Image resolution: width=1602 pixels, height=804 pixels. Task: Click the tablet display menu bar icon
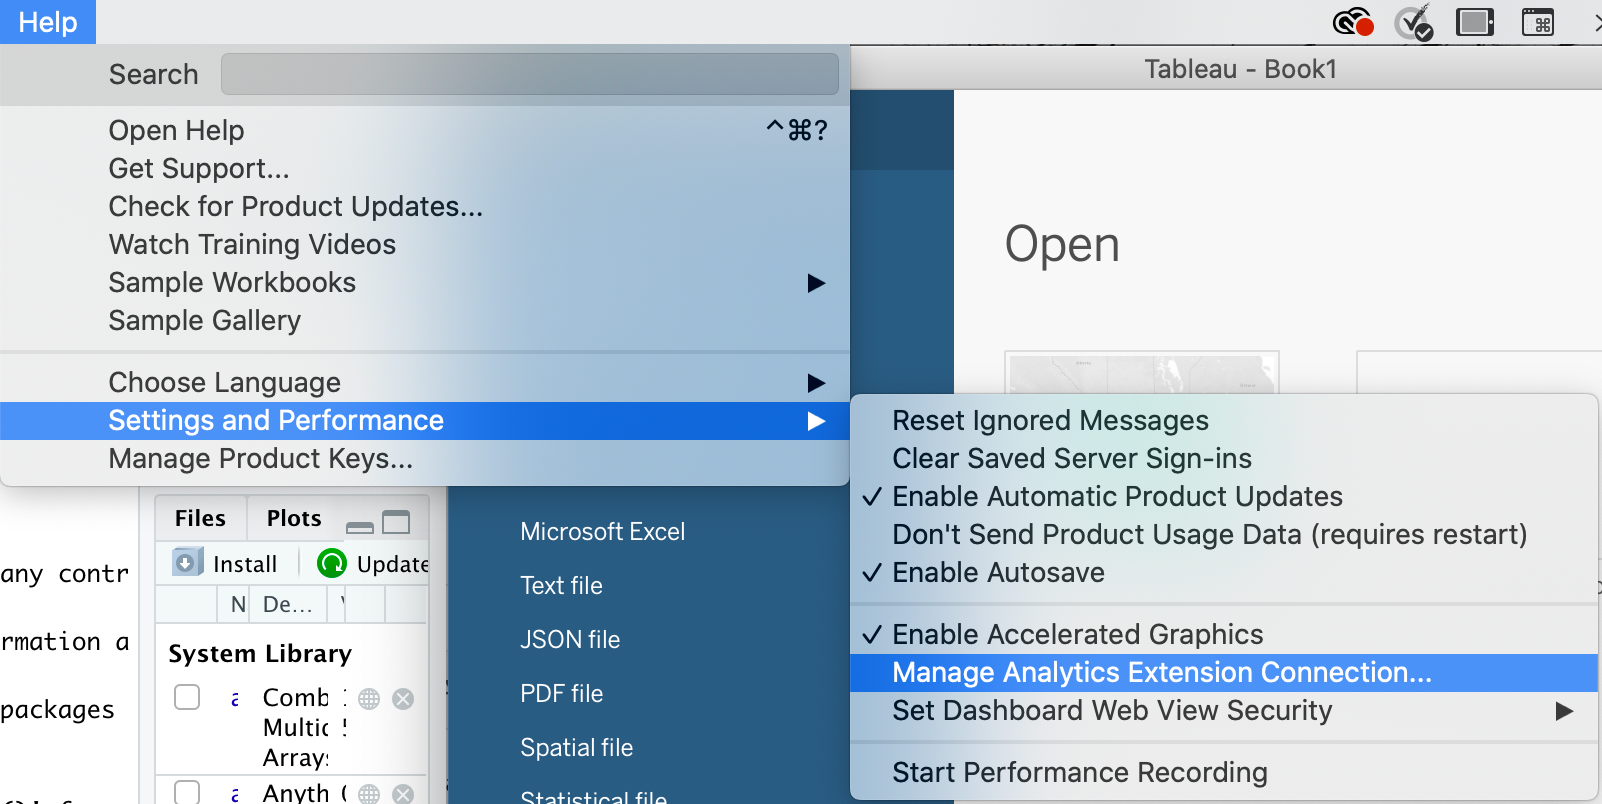click(x=1475, y=21)
